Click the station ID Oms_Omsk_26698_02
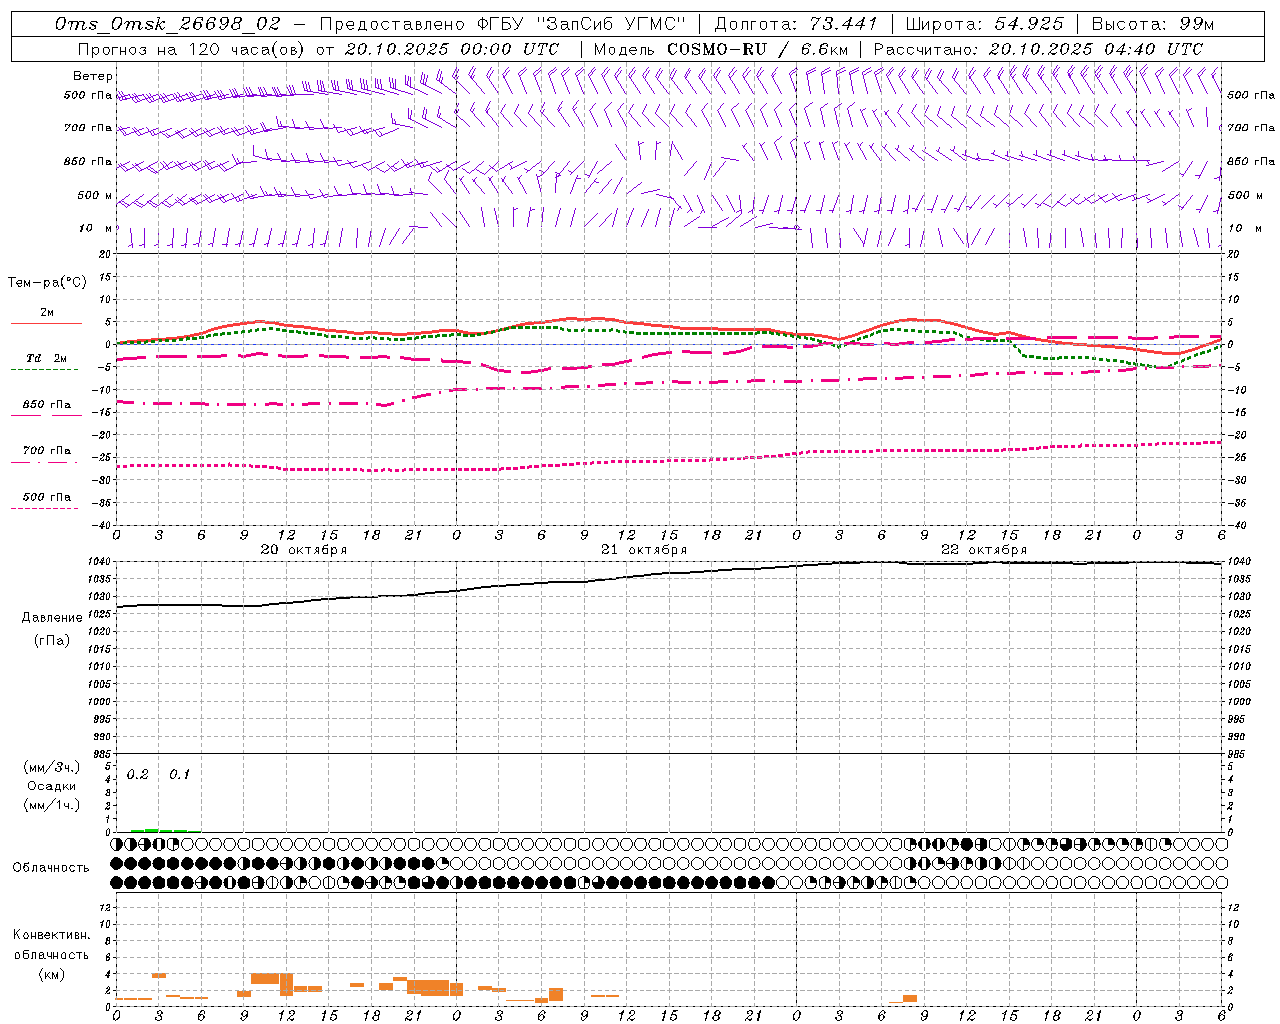The width and height of the screenshot is (1280, 1024). (x=169, y=24)
